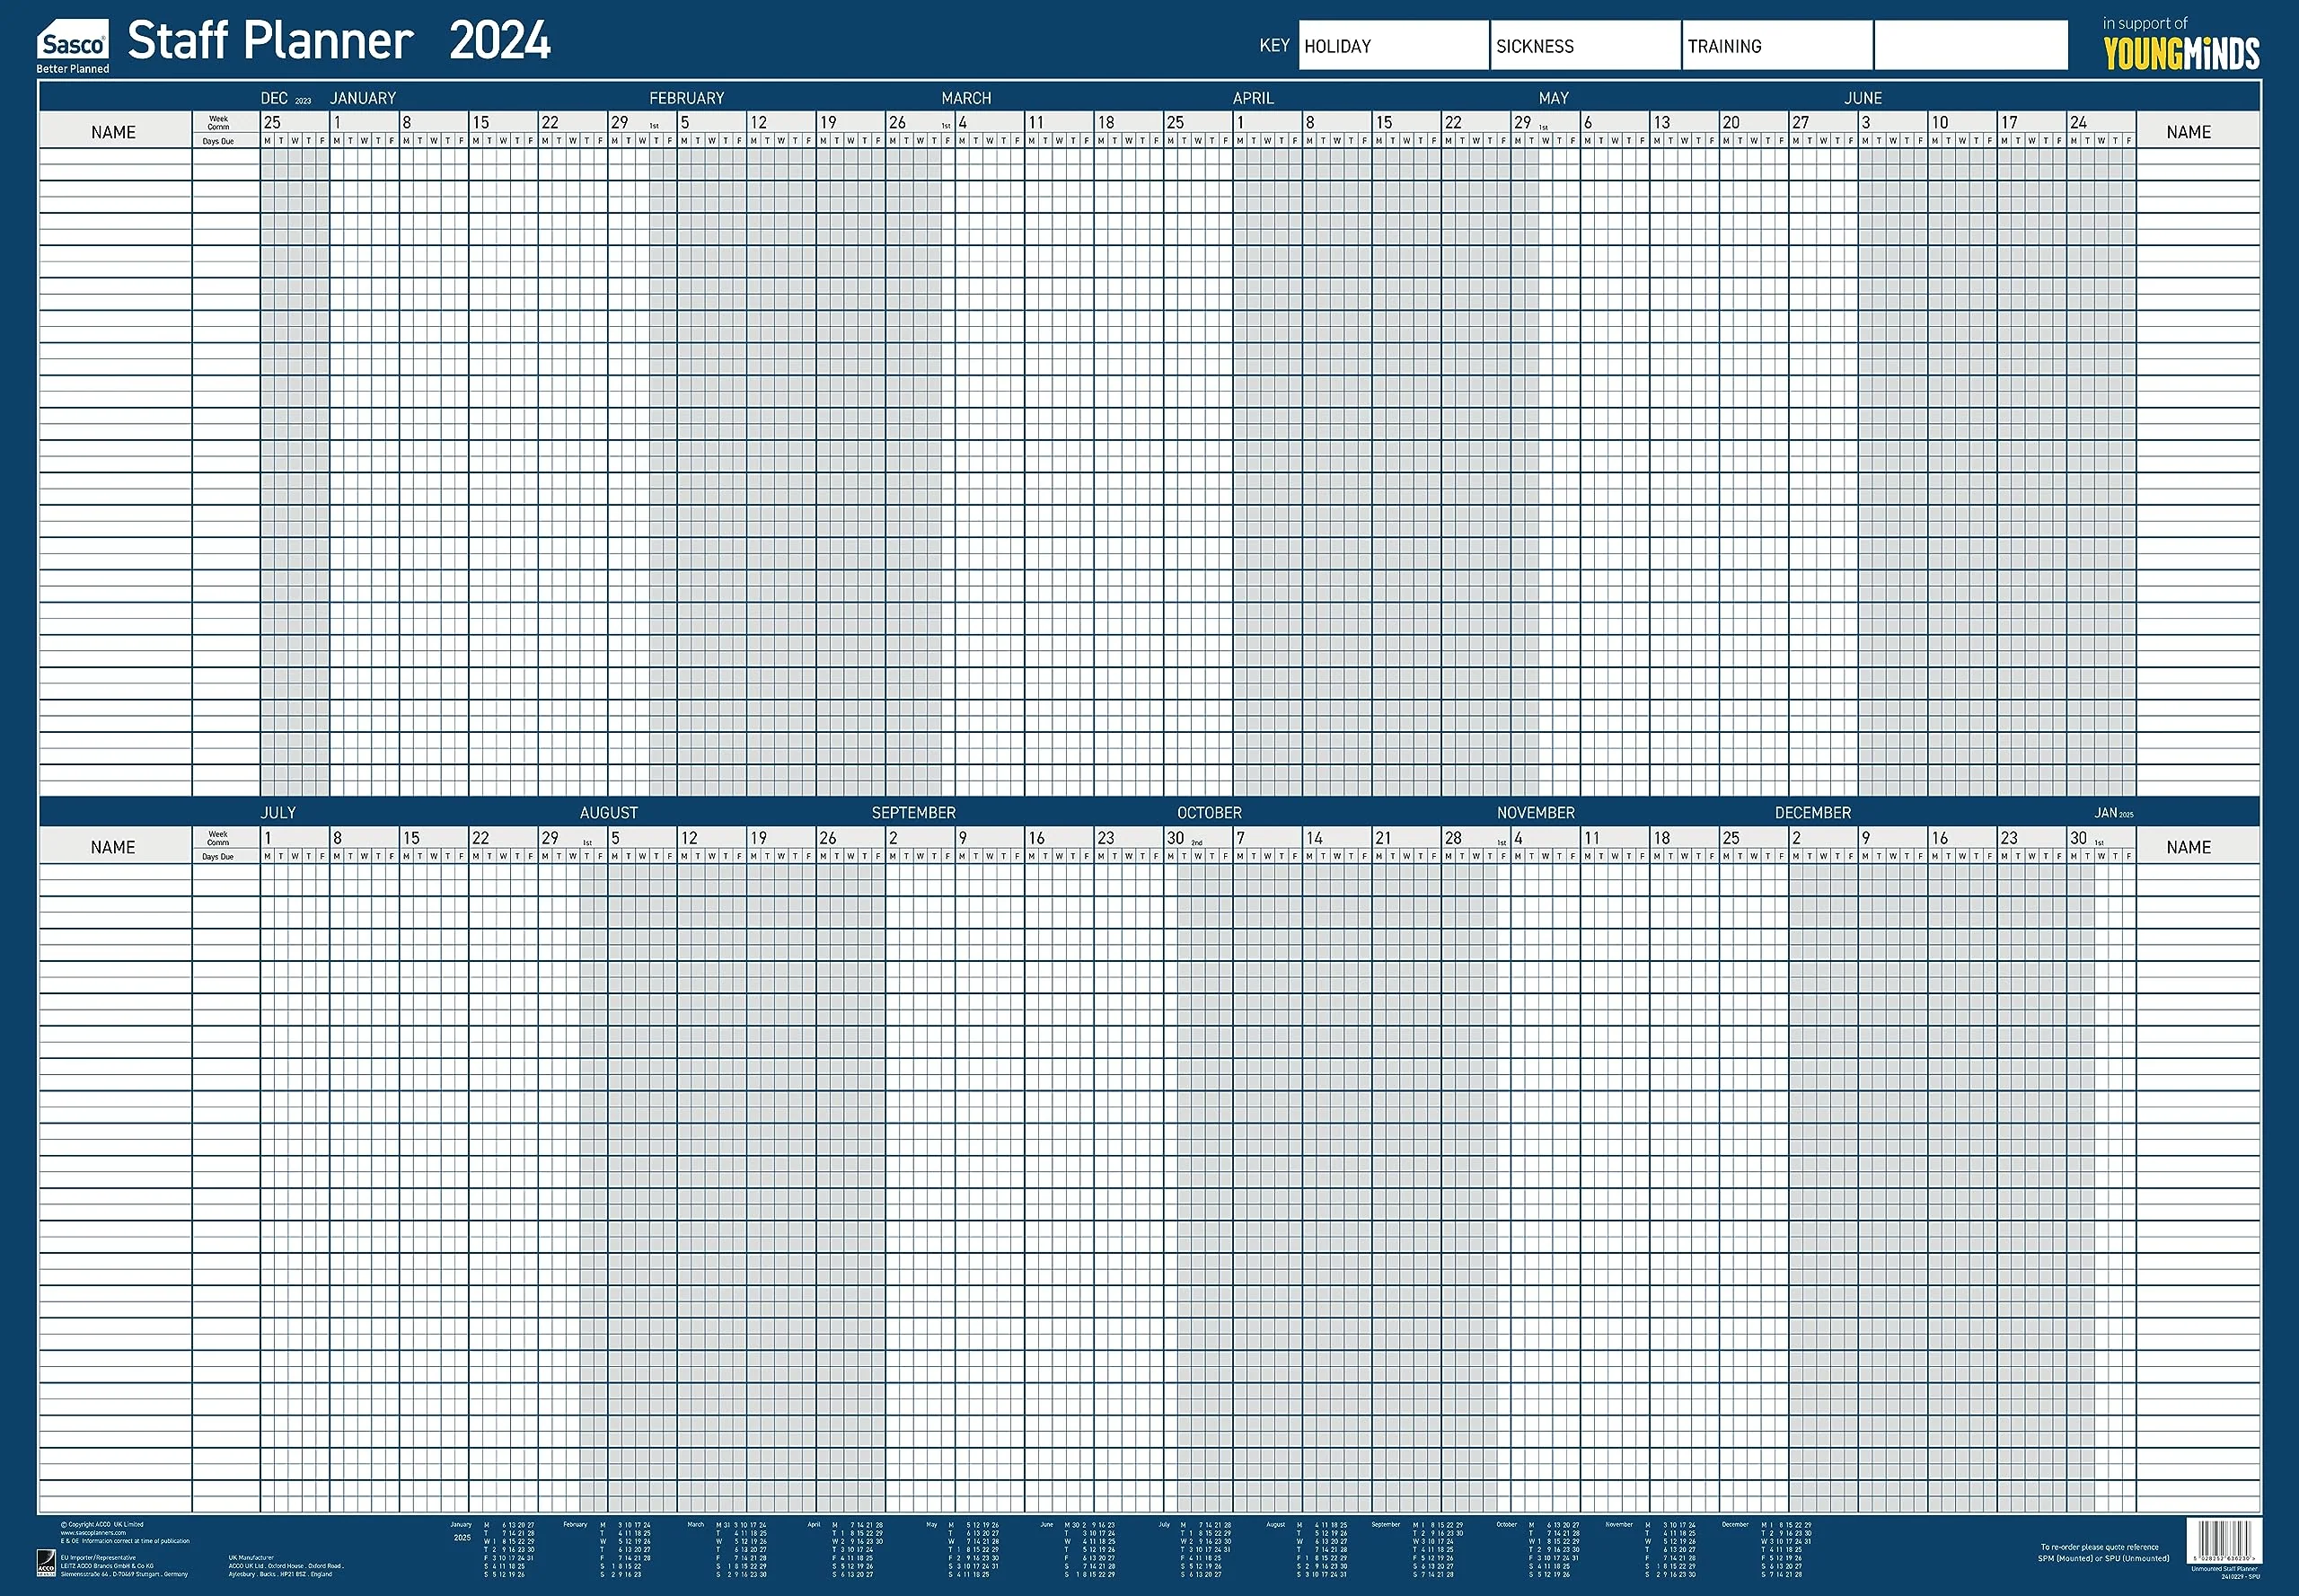Click the NOVEMBER month header
This screenshot has height=1596, width=2299.
1535,813
